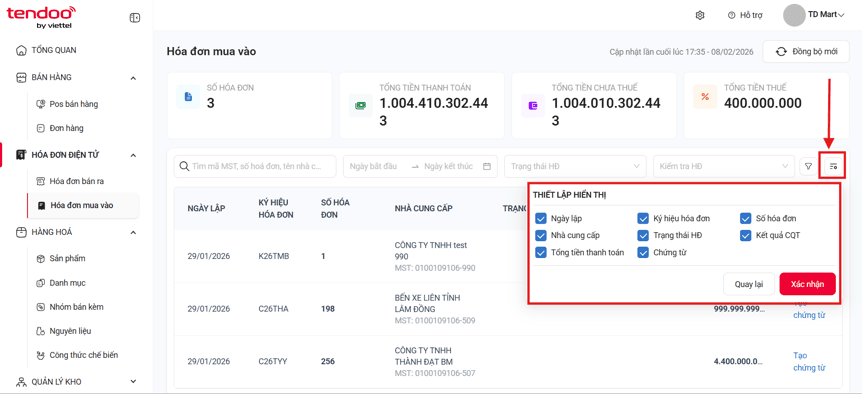
Task: Uncheck the Nhà cung cấp checkbox
Action: (540, 236)
